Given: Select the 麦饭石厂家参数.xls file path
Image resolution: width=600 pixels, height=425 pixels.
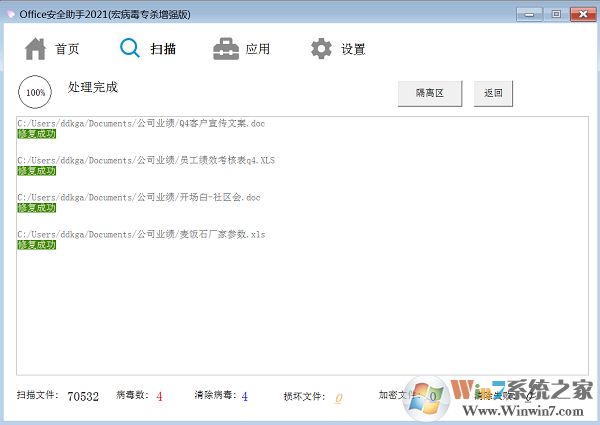Looking at the screenshot, I should pos(141,234).
